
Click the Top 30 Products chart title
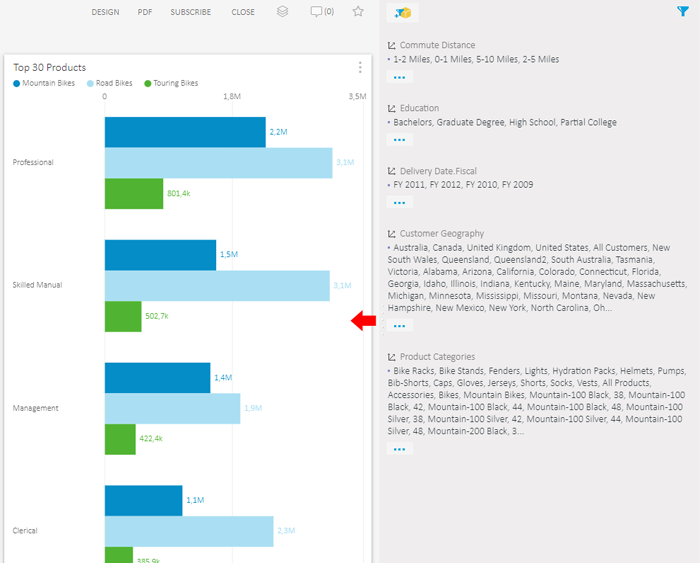(x=50, y=67)
